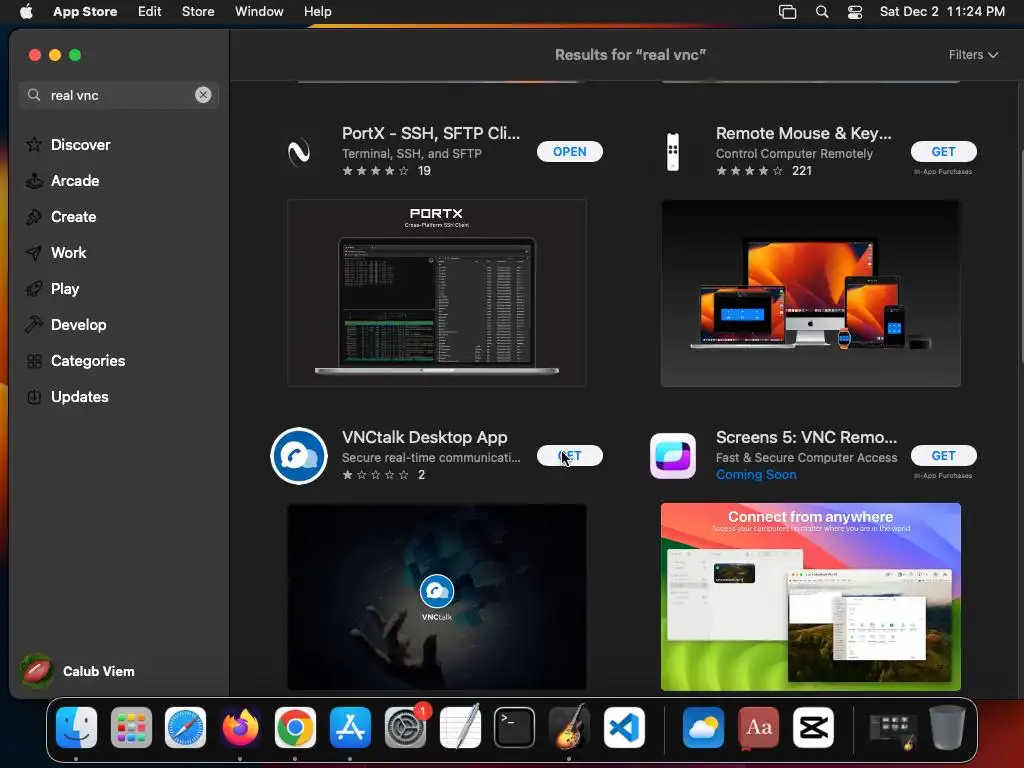View the Remote Mouse devices screenshot
This screenshot has width=1024, height=768.
pos(810,293)
